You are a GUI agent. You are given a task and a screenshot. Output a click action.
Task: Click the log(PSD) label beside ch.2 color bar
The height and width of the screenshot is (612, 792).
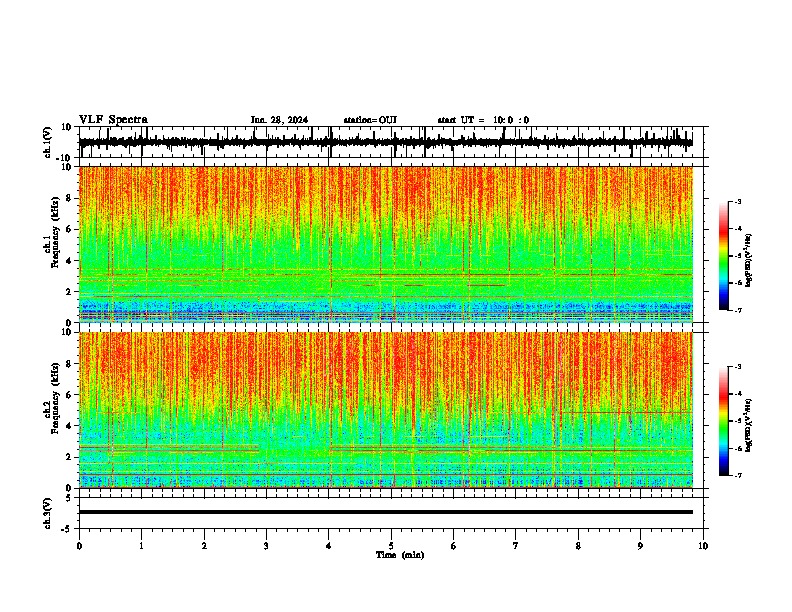click(748, 425)
